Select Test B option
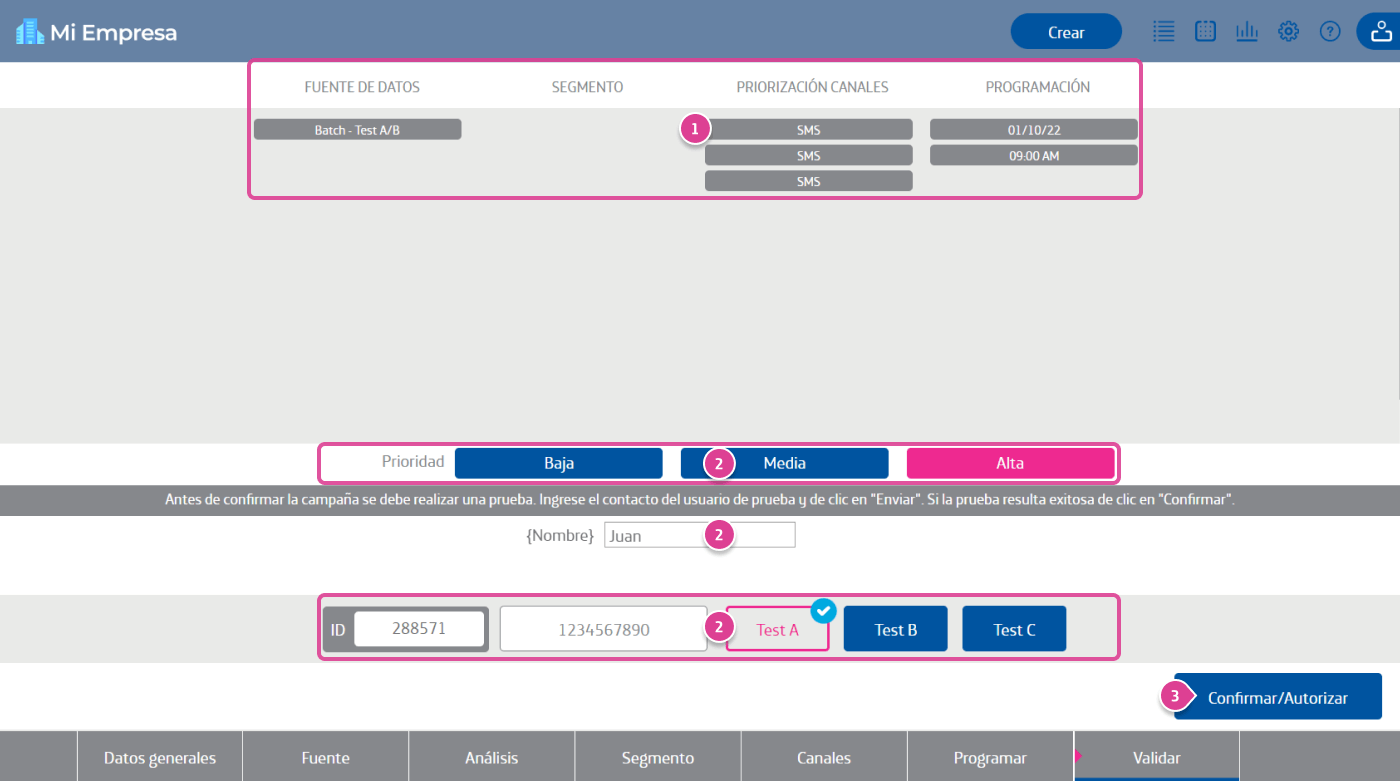Screen dimensions: 1400x781 coord(896,630)
